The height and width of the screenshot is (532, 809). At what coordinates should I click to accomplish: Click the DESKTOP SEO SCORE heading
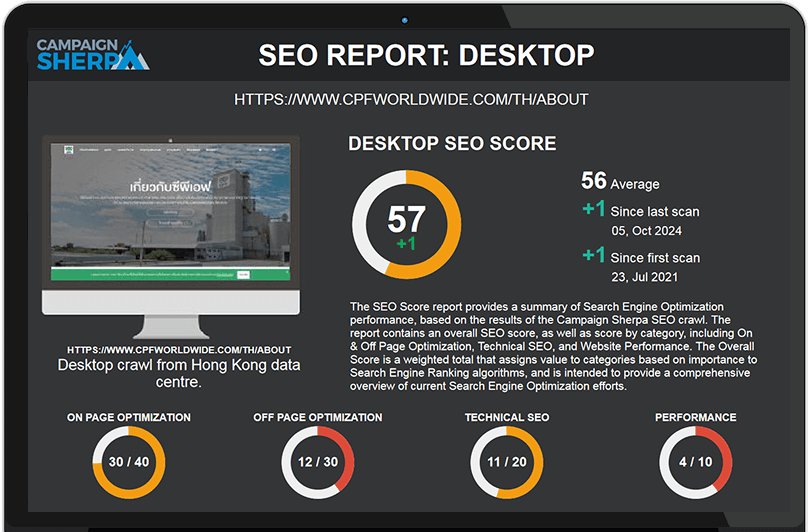tap(452, 143)
